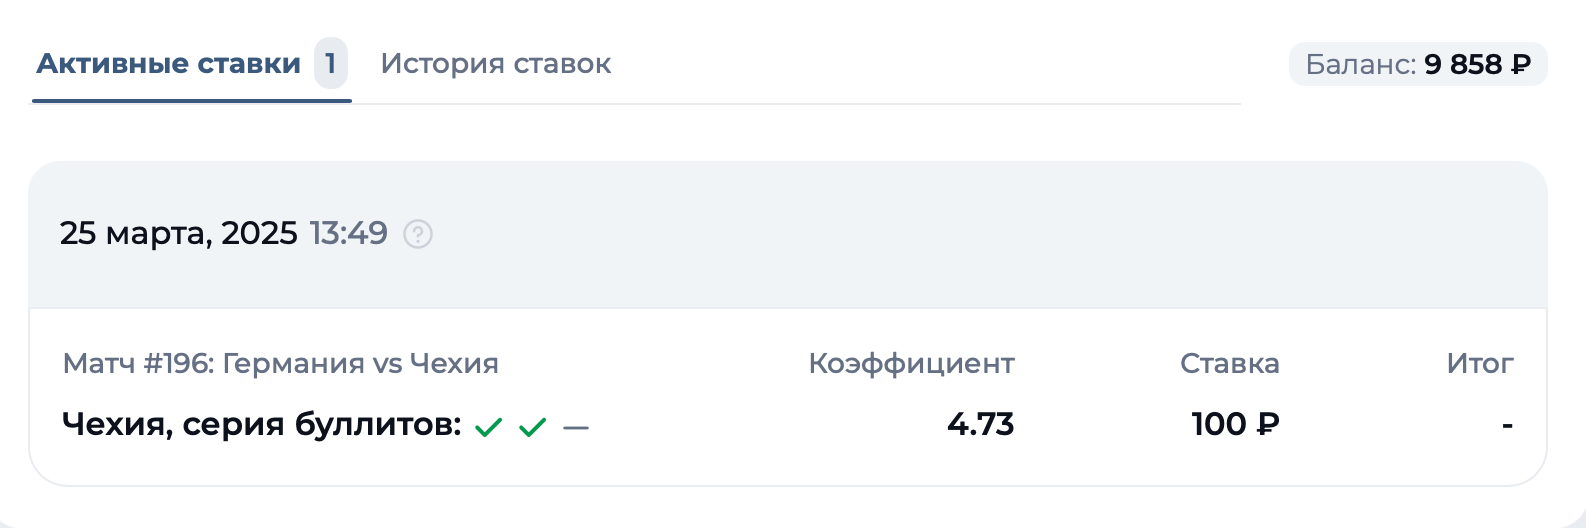Click the active bets count badge
The height and width of the screenshot is (528, 1586).
tap(330, 64)
